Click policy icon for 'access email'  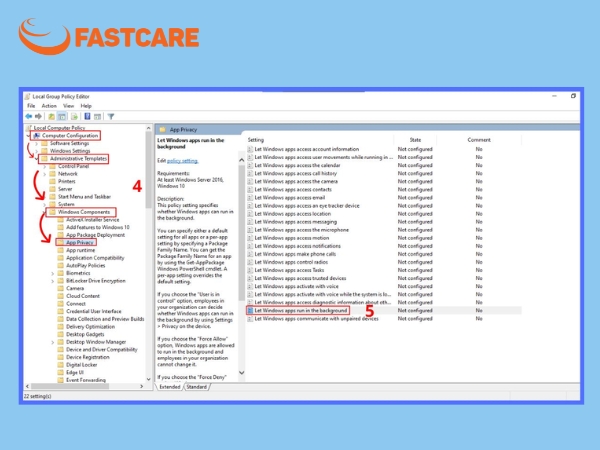tap(250, 197)
